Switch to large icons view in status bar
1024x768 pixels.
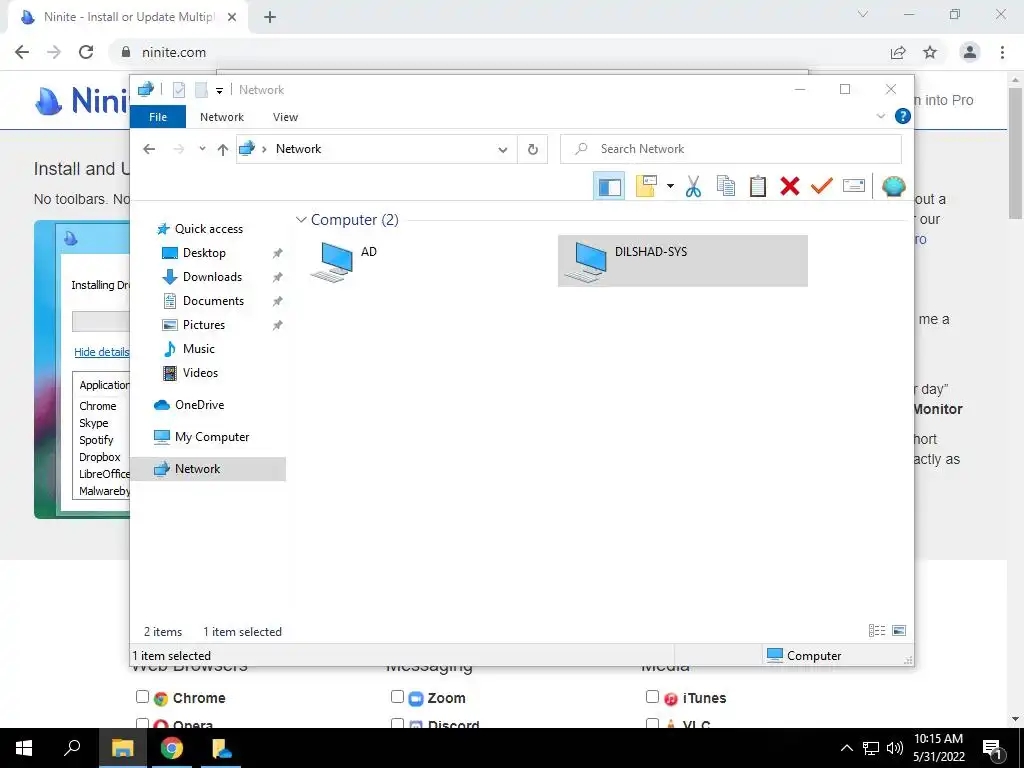(899, 630)
